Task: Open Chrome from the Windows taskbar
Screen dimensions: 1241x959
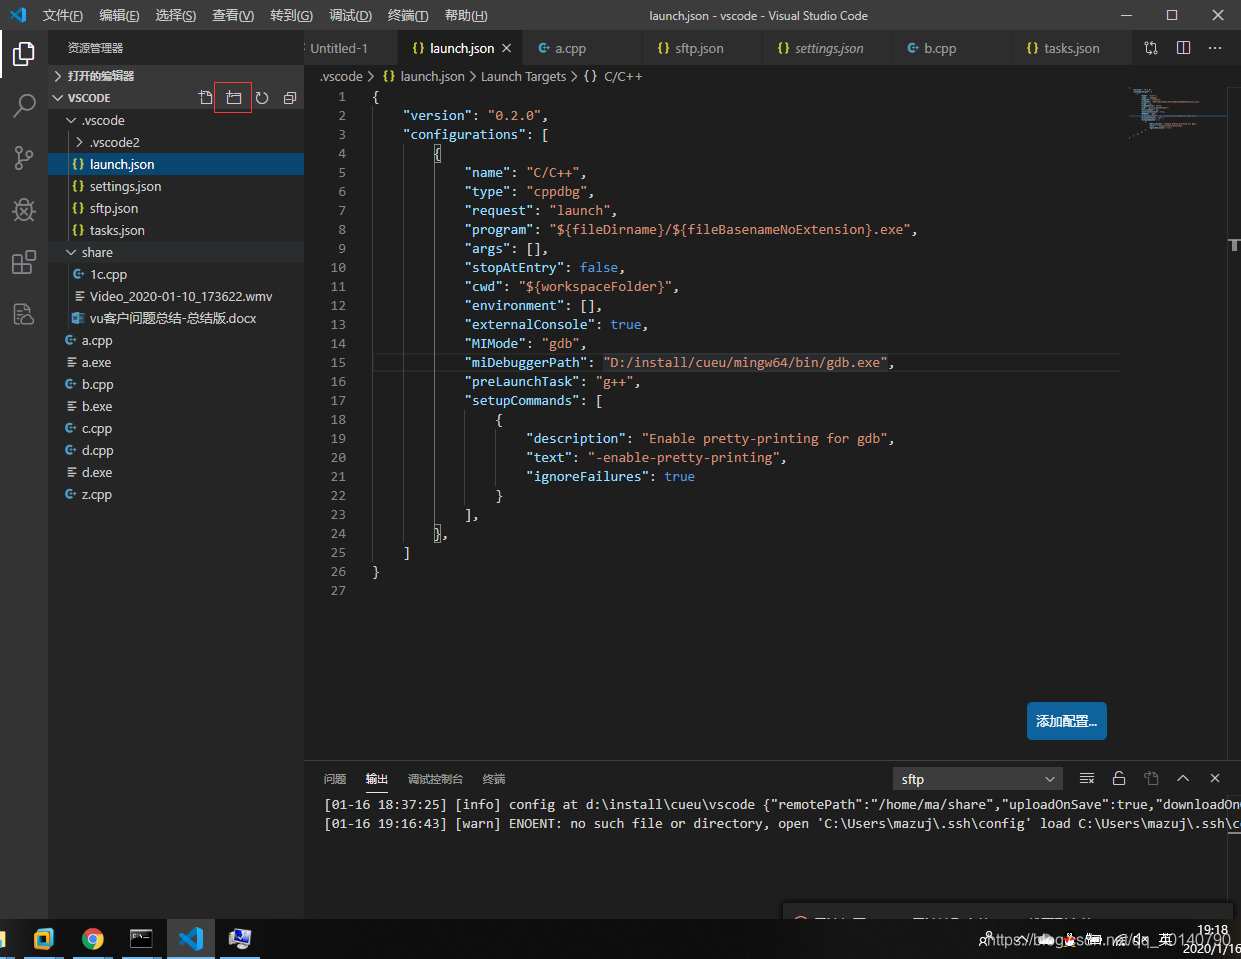Action: tap(93, 939)
